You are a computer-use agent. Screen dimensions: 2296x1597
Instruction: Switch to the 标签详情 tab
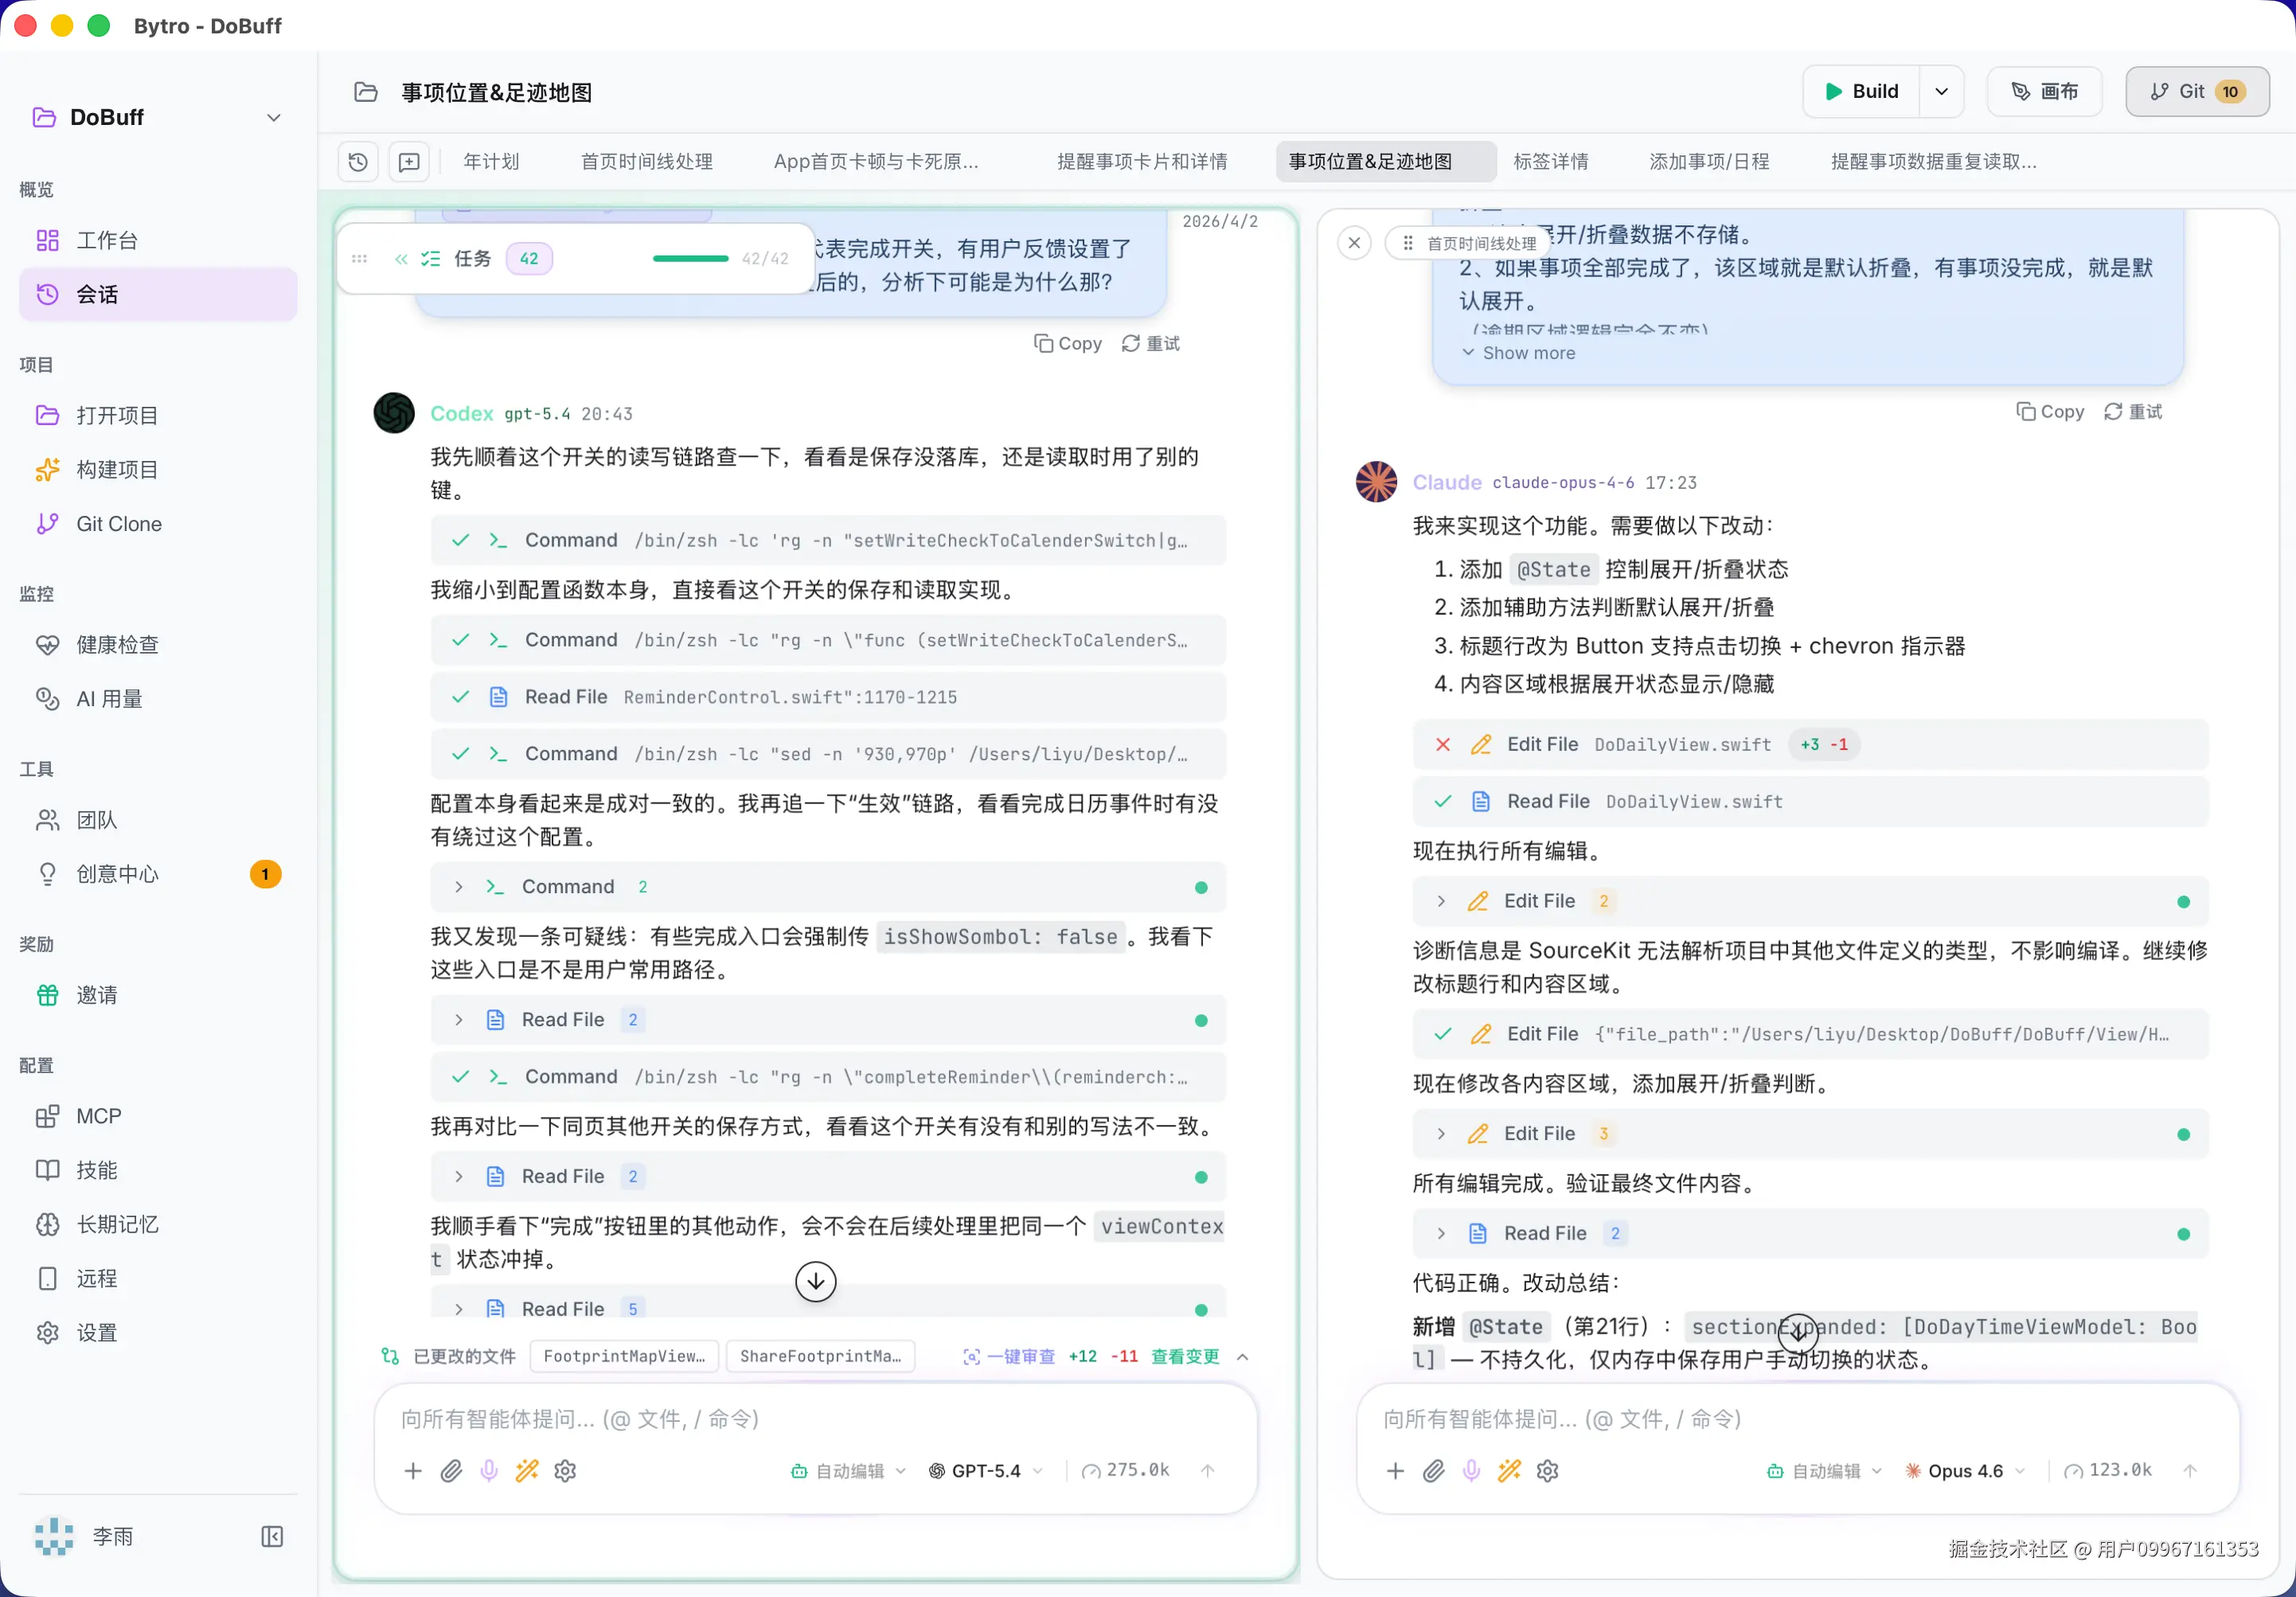click(x=1550, y=162)
